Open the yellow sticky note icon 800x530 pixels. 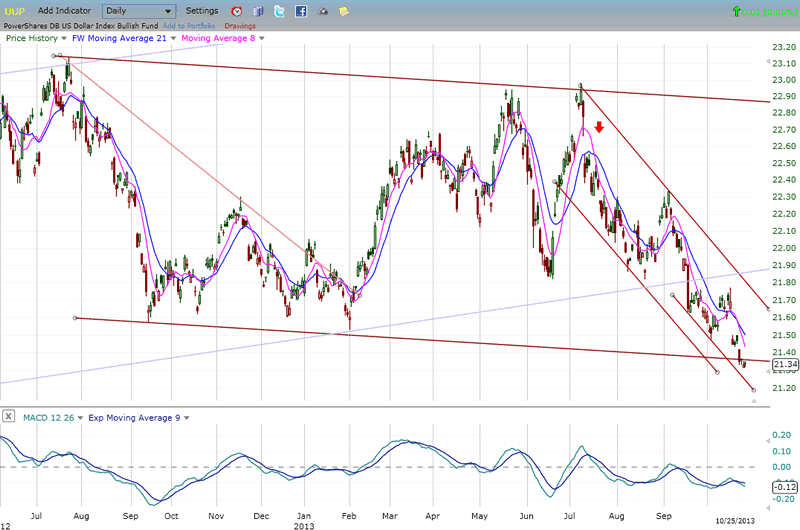tap(344, 11)
